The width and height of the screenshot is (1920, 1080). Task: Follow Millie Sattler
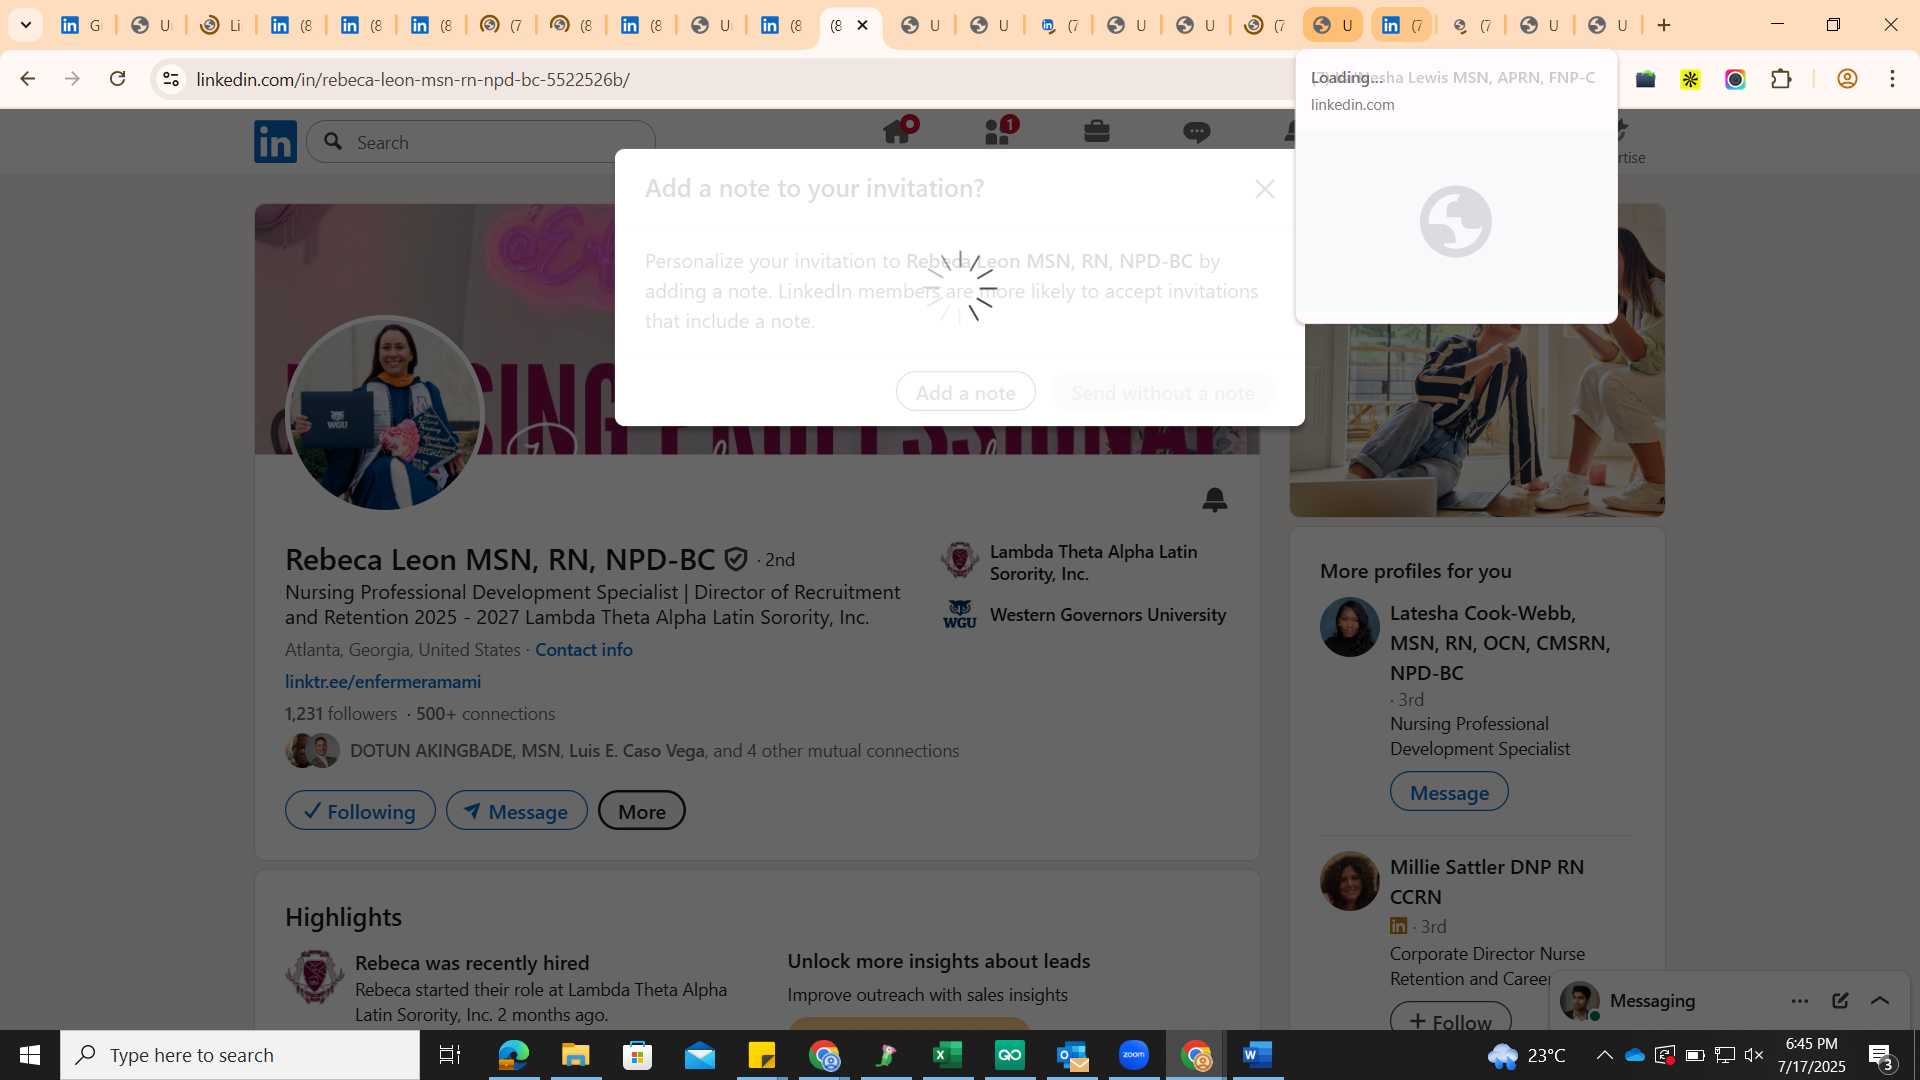coord(1450,1020)
